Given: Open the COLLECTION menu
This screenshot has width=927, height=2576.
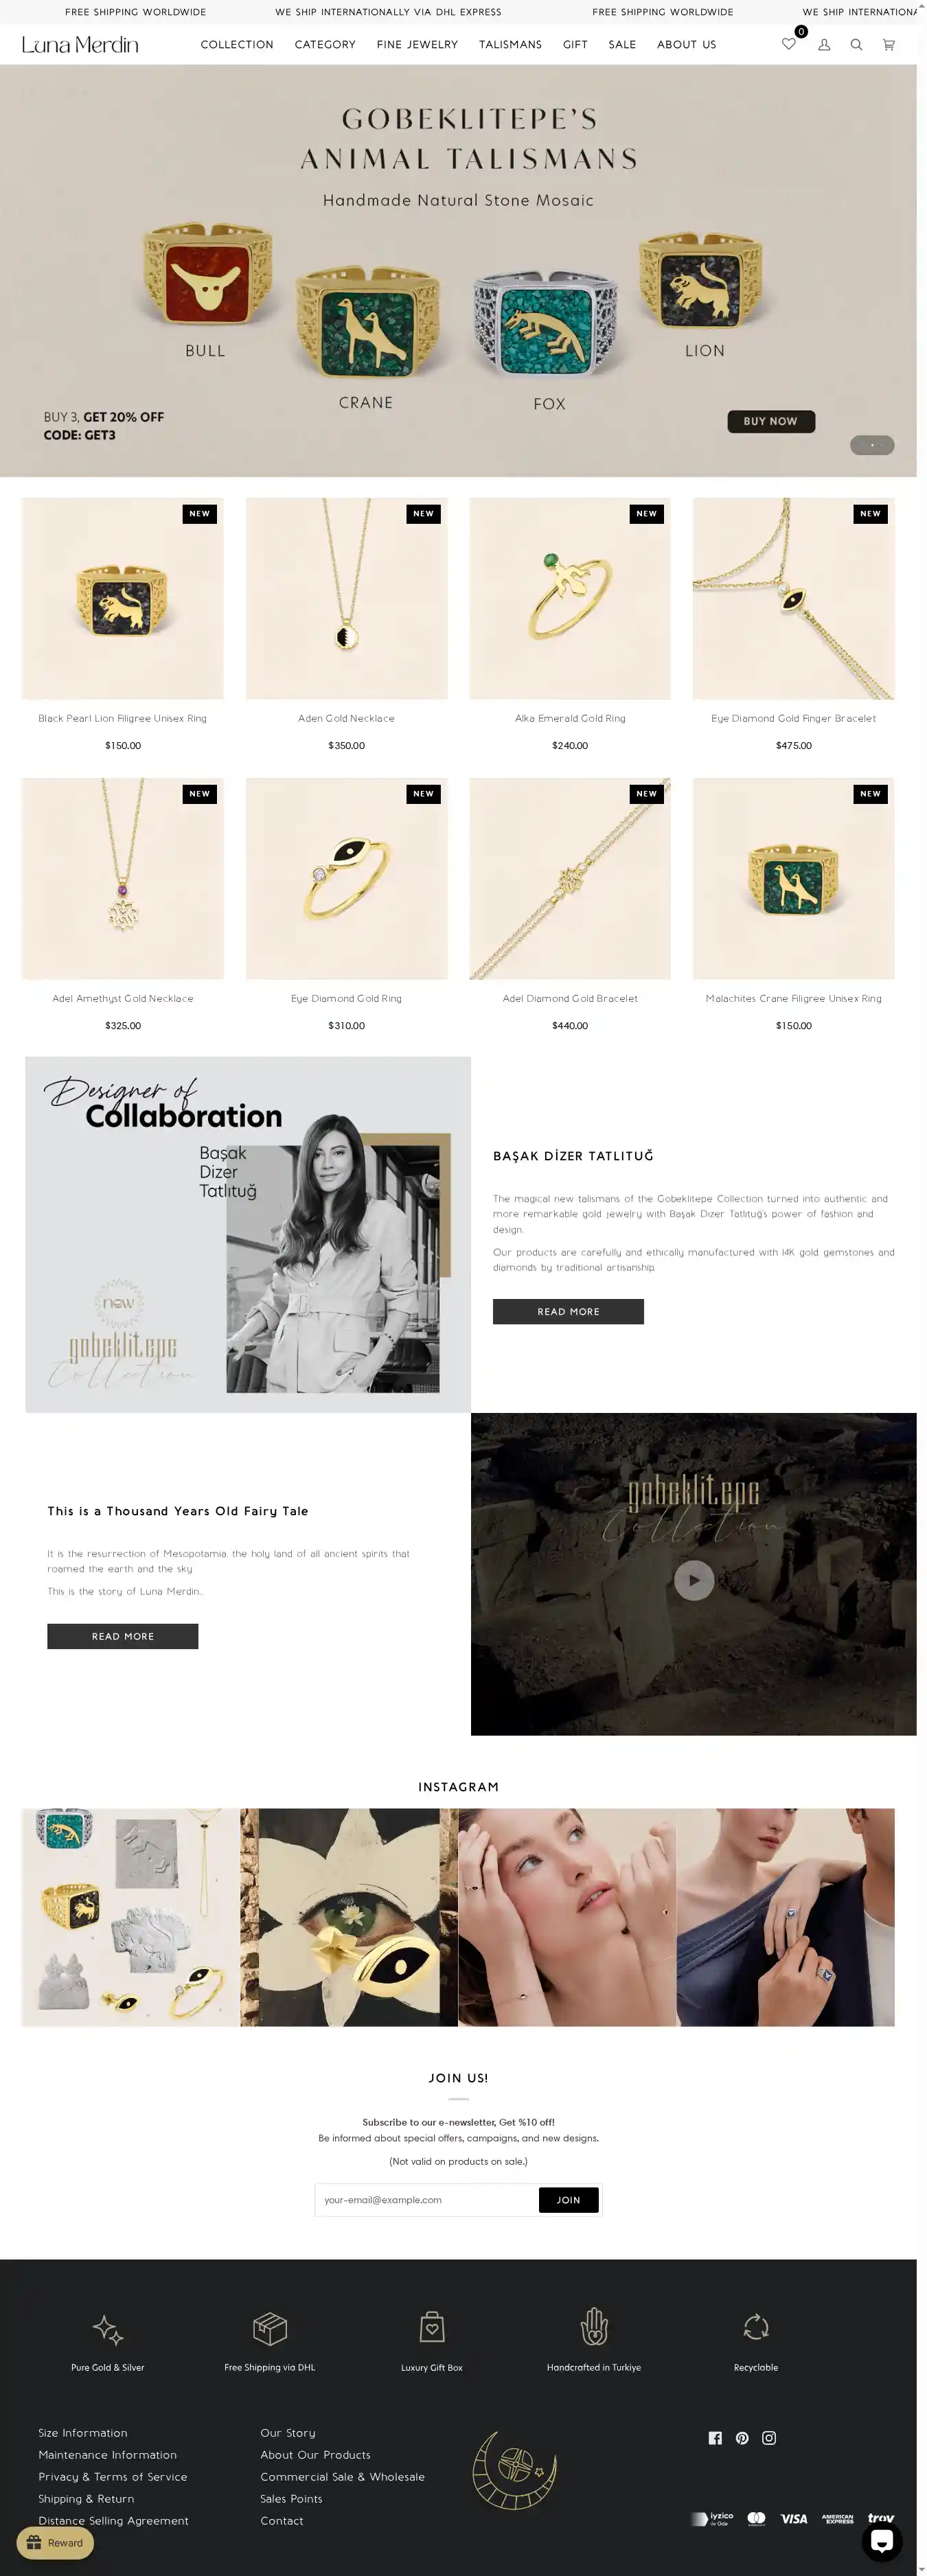Looking at the screenshot, I should (237, 44).
